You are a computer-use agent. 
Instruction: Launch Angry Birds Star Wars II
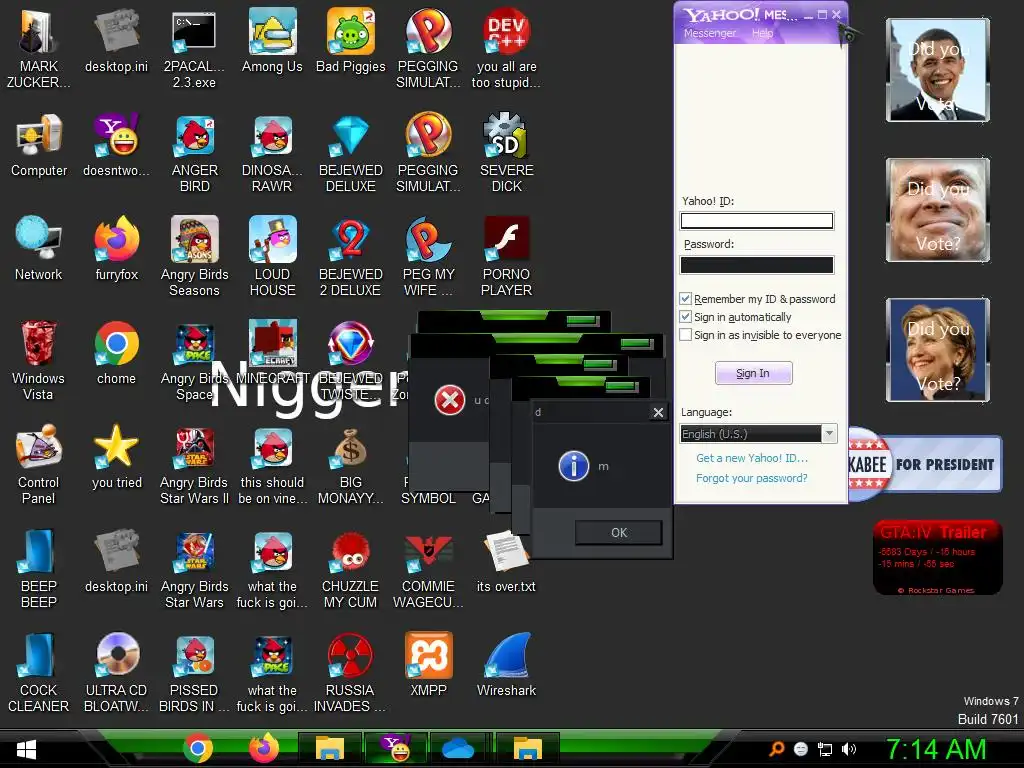194,465
